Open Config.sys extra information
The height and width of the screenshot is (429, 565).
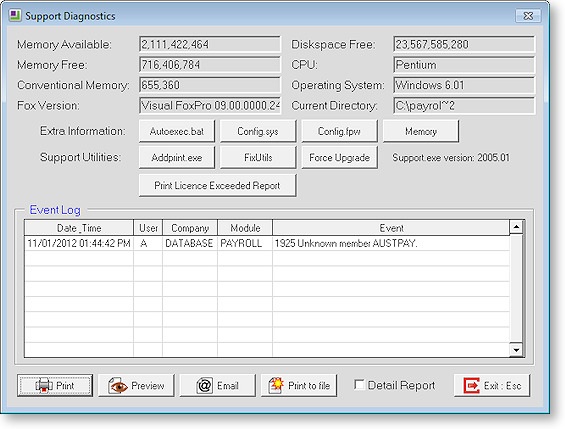(x=258, y=131)
